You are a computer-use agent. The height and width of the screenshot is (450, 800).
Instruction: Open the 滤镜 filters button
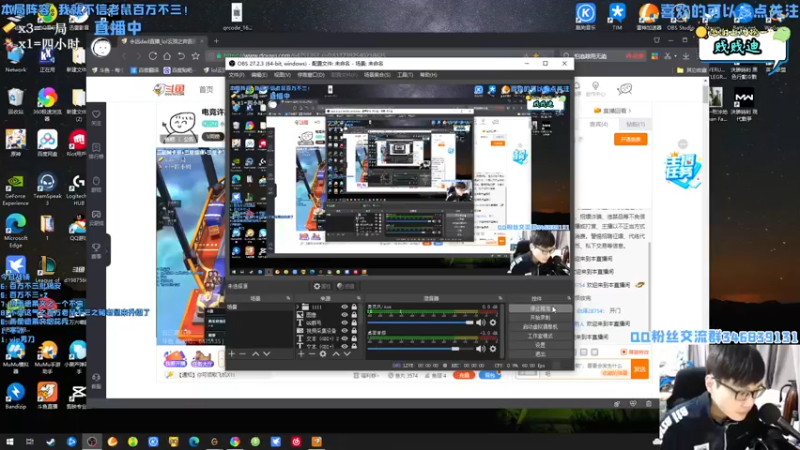(346, 286)
